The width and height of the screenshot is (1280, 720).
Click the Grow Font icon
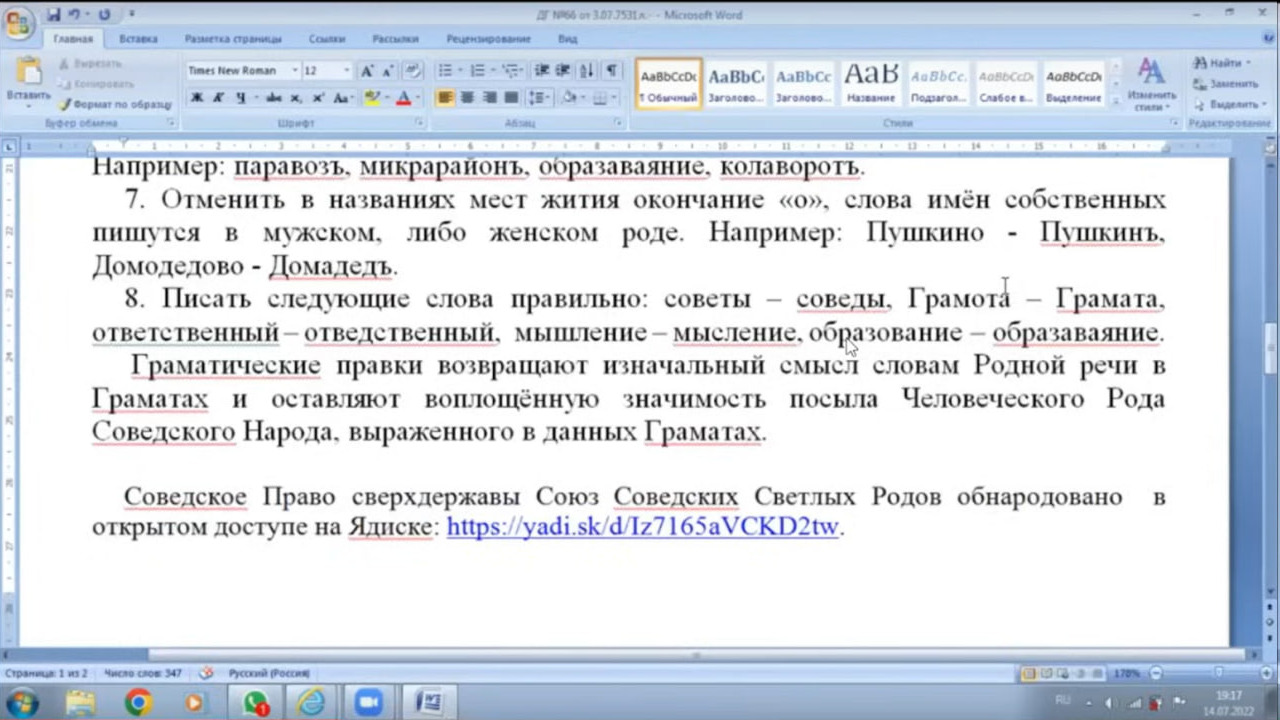[x=367, y=71]
